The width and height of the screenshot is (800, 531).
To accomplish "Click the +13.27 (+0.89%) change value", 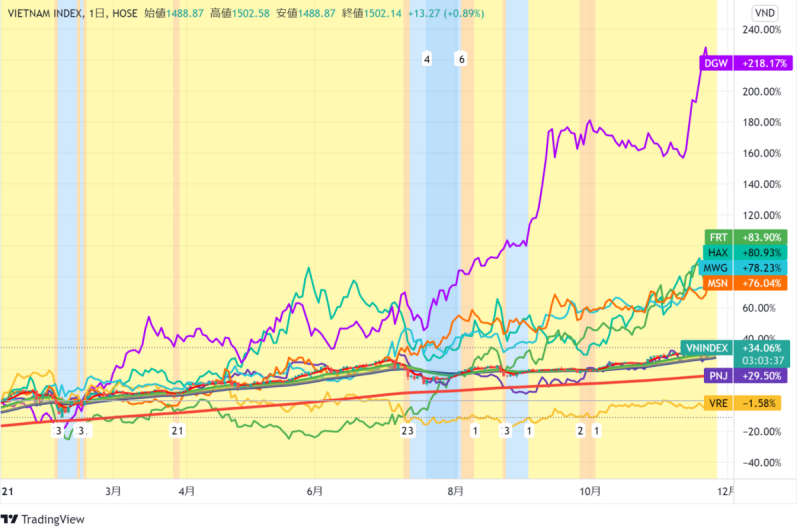I will (446, 13).
